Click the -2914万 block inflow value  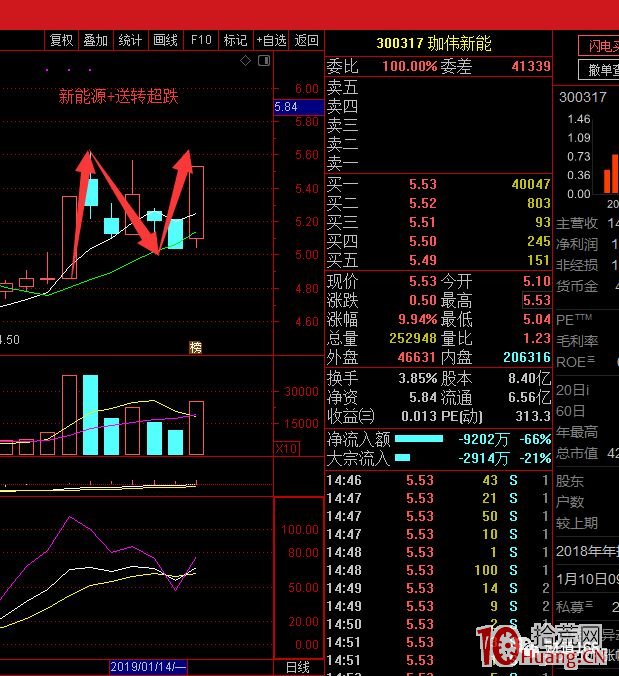pos(484,458)
